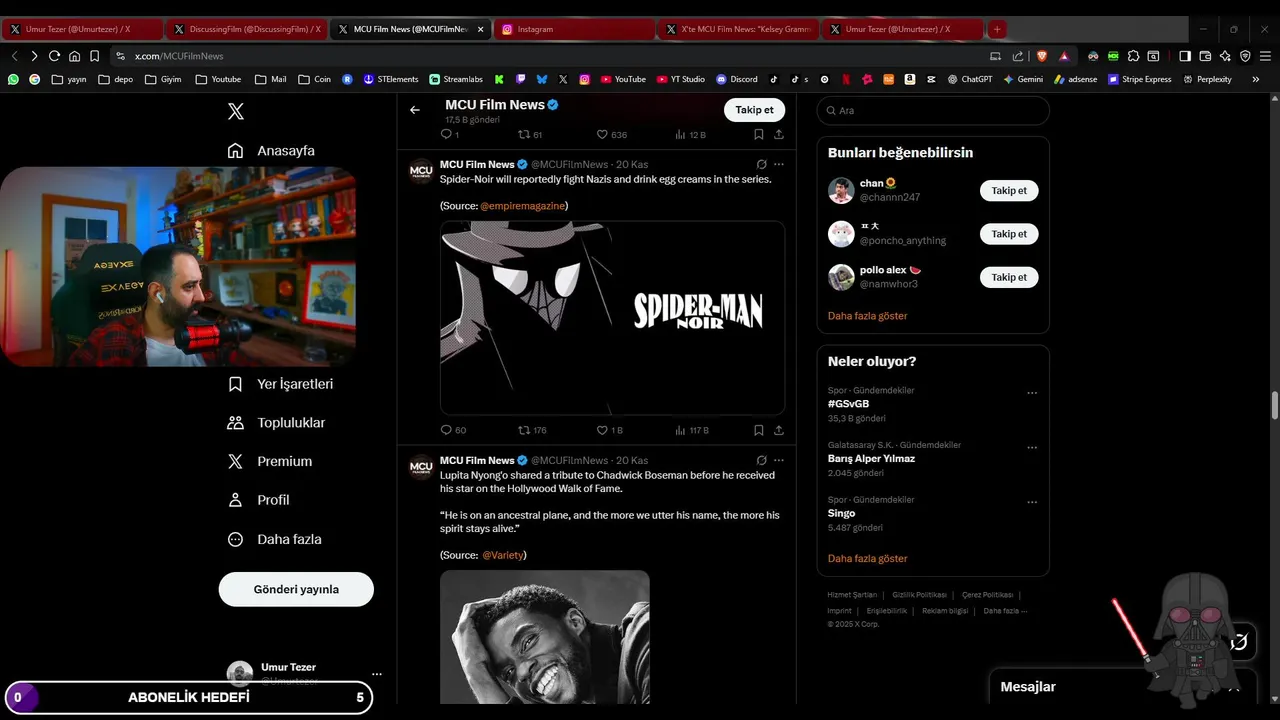Click the Brave Shields lion icon
This screenshot has height=720, width=1280.
pos(1041,56)
